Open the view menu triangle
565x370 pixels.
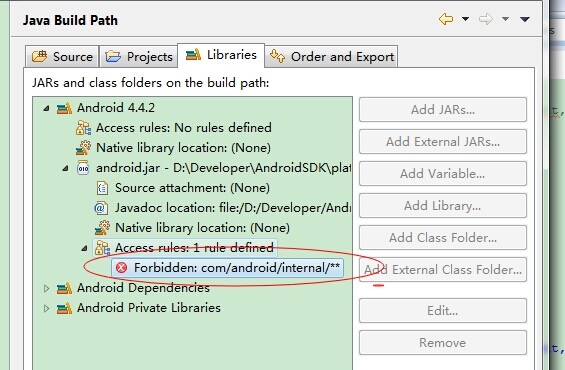pos(525,19)
